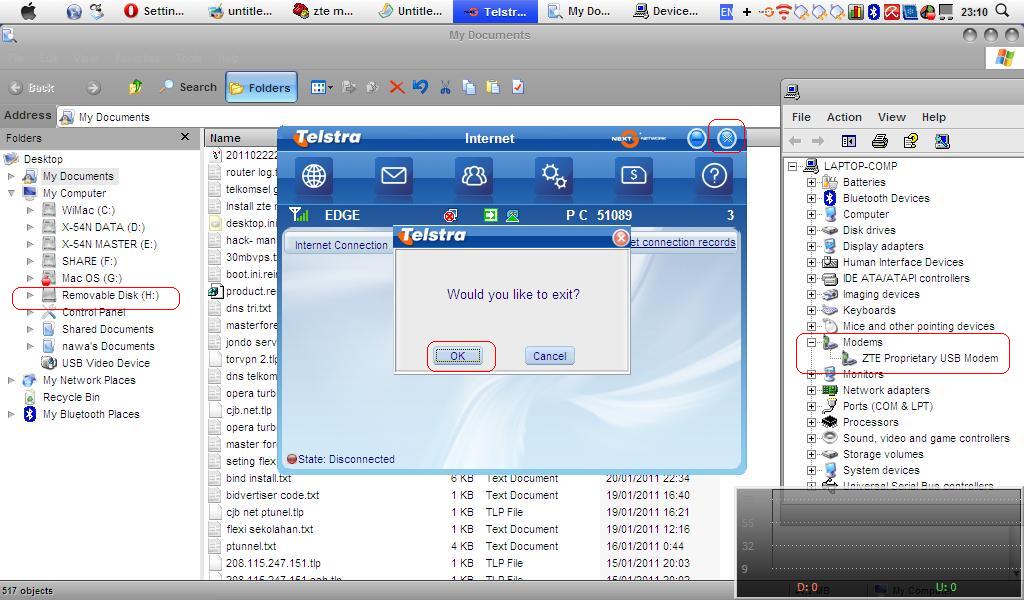Click the Paste icon in Explorer toolbar
The image size is (1024, 600).
coord(493,87)
